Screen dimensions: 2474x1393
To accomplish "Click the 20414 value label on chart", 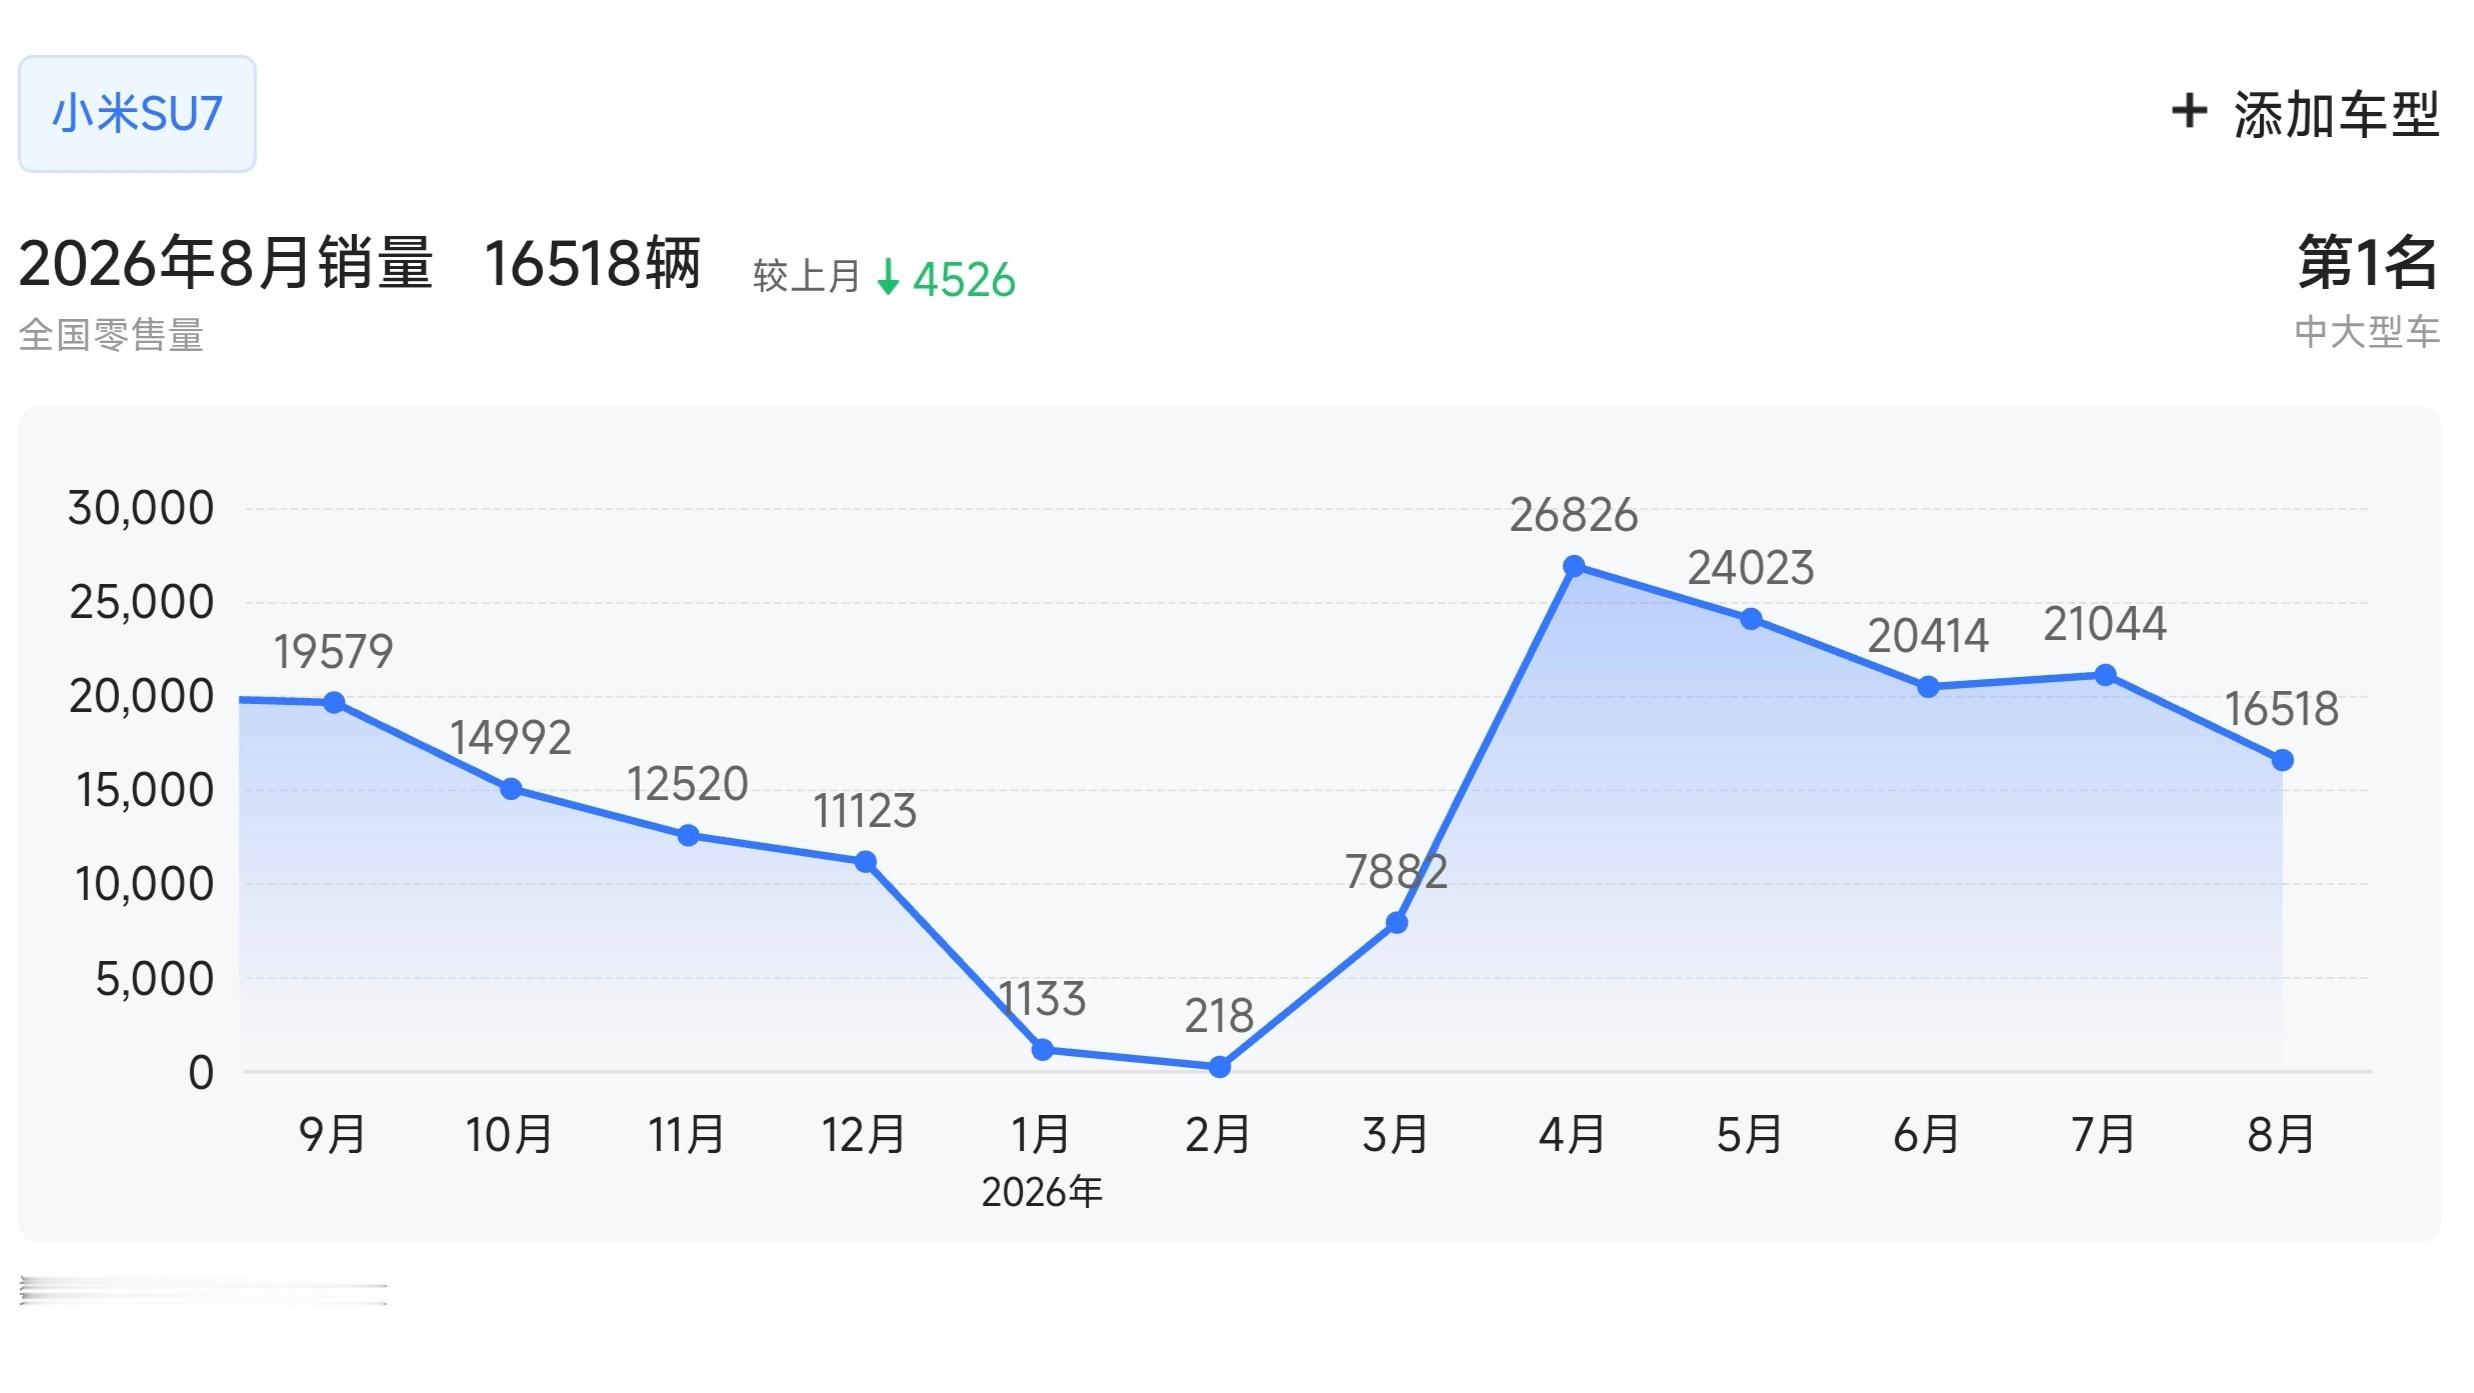I will [x=1928, y=636].
